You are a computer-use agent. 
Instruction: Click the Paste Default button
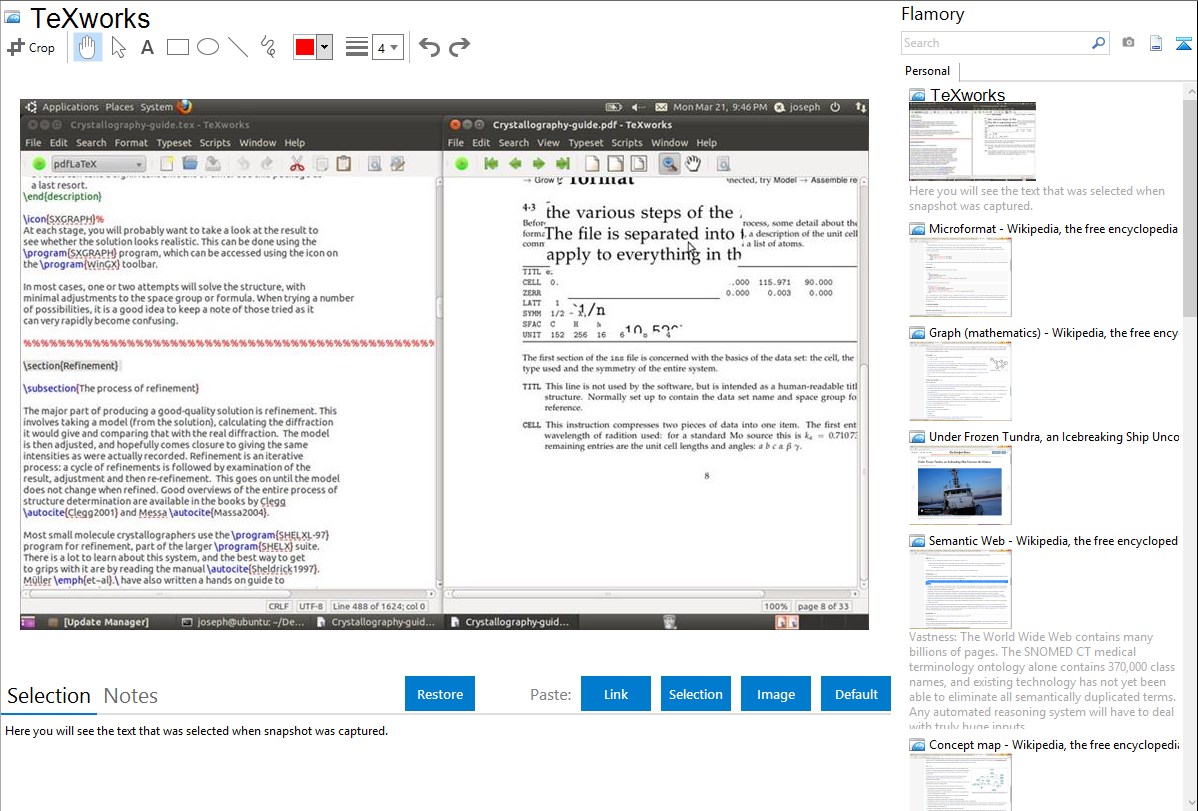click(856, 694)
